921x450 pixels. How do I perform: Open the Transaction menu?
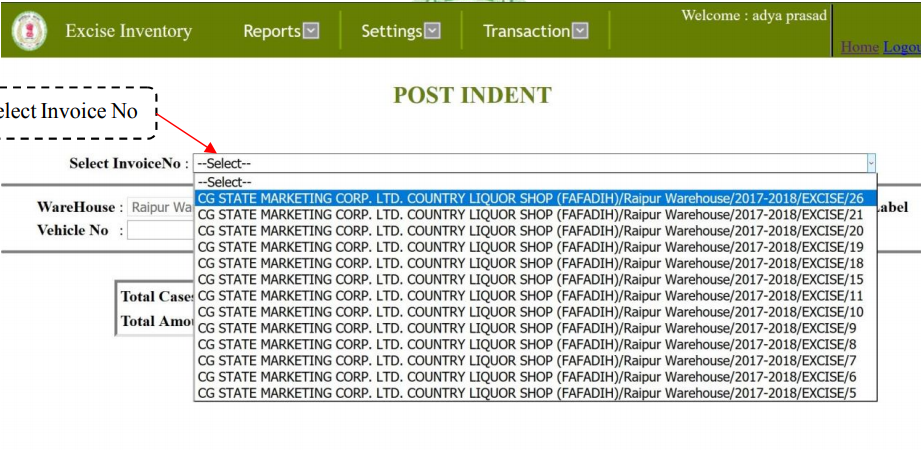(x=526, y=31)
